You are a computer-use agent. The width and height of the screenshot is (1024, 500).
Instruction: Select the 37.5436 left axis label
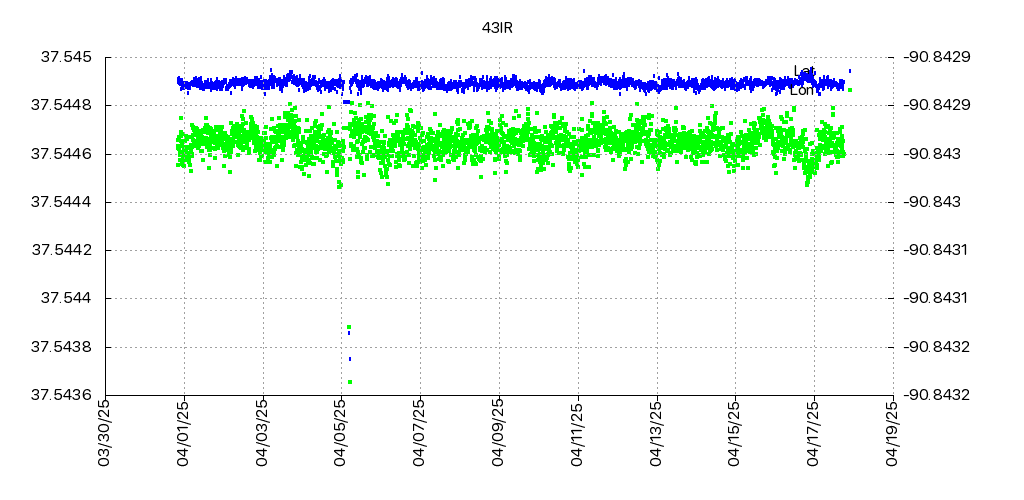click(61, 395)
